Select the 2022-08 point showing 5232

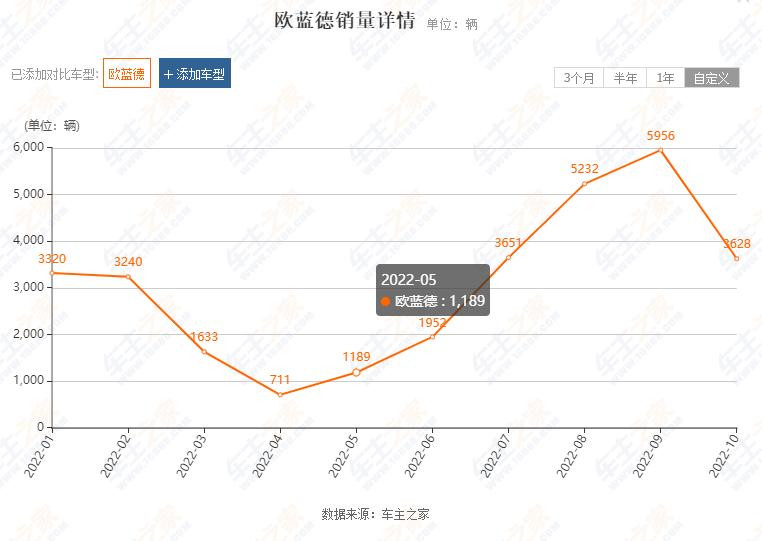point(584,184)
